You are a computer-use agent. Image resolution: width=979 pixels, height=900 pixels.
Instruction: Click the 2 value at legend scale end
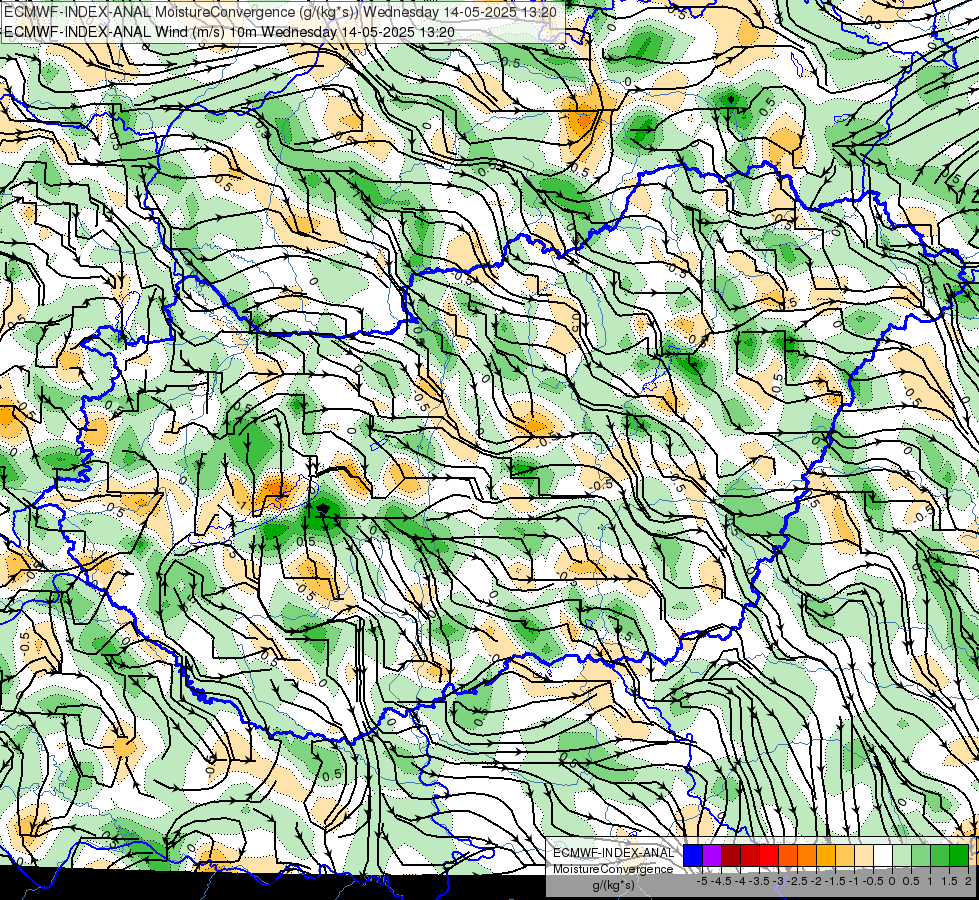coord(968,881)
